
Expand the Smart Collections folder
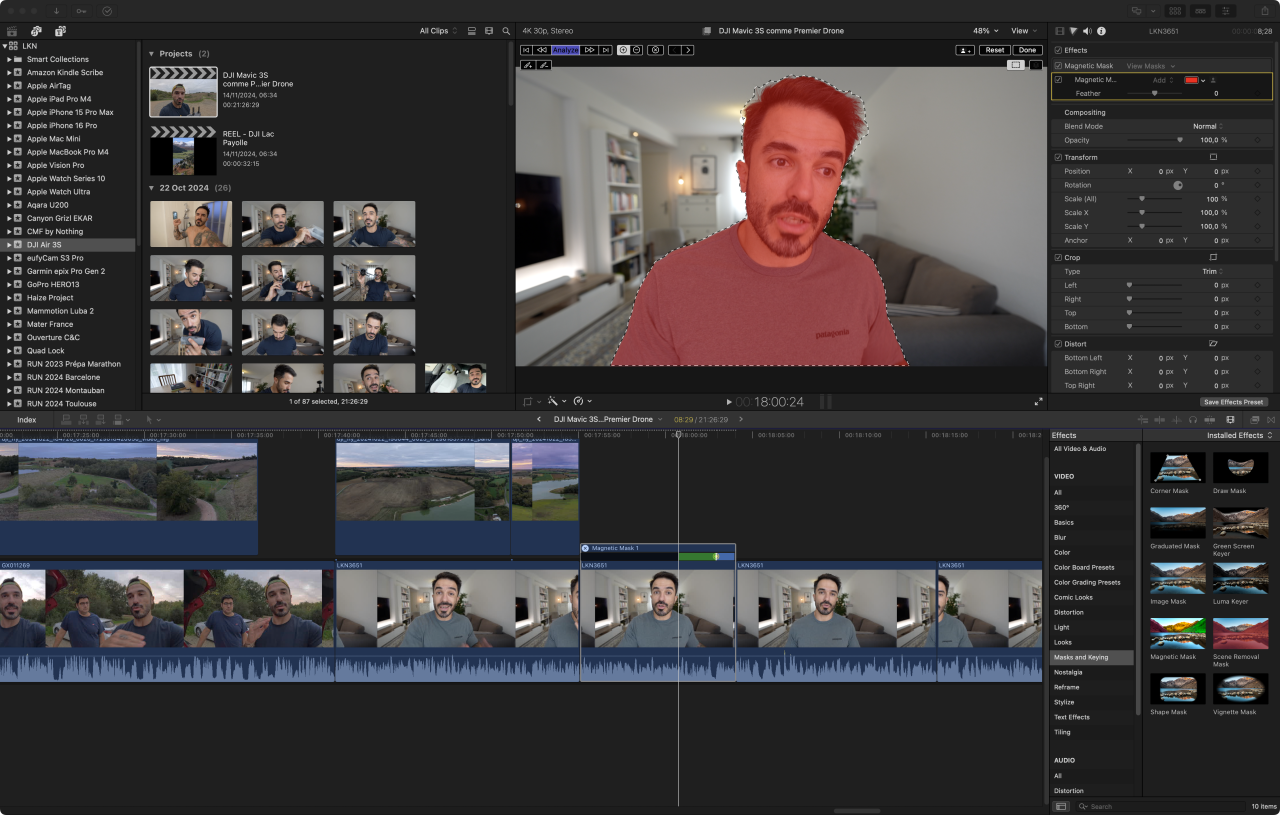pos(9,59)
